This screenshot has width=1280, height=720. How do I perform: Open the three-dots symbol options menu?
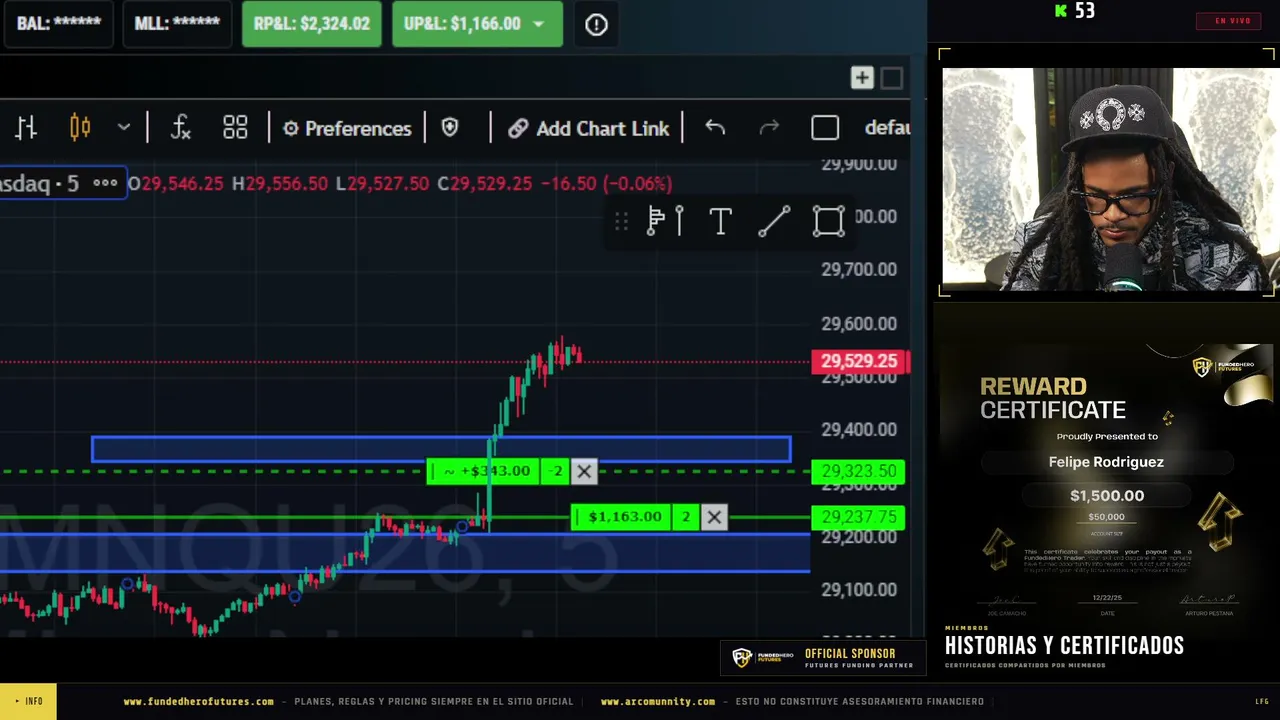(105, 183)
